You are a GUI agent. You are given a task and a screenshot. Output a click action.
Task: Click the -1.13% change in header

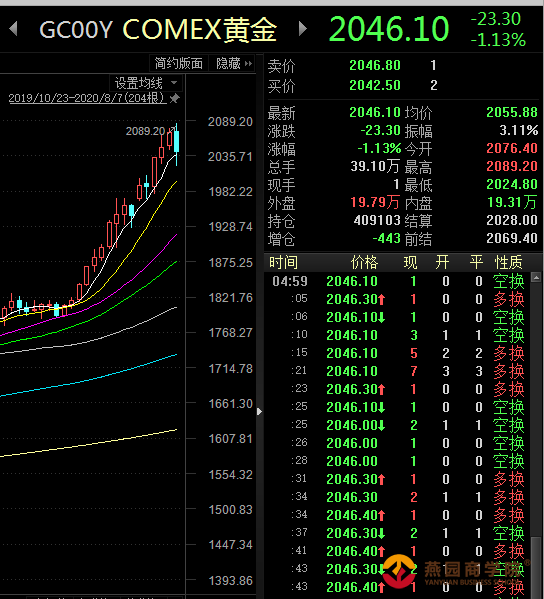[x=498, y=40]
